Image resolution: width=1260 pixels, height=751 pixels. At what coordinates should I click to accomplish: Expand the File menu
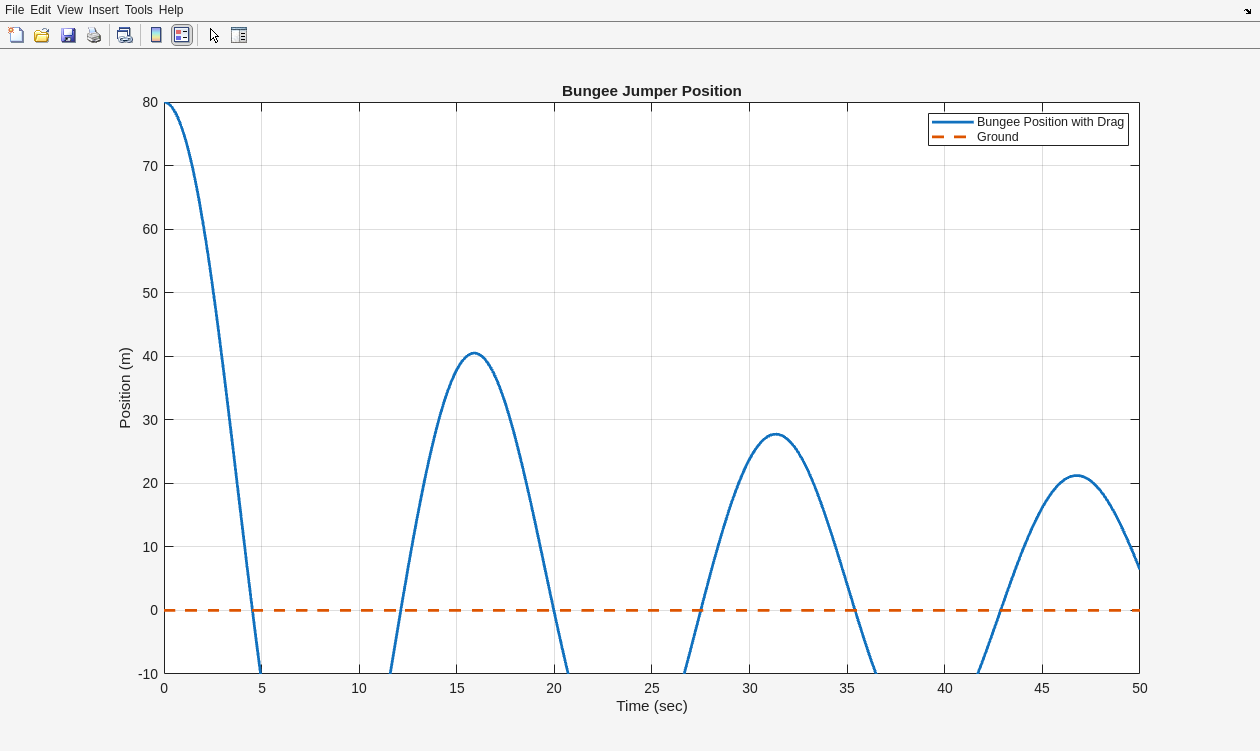click(x=14, y=10)
